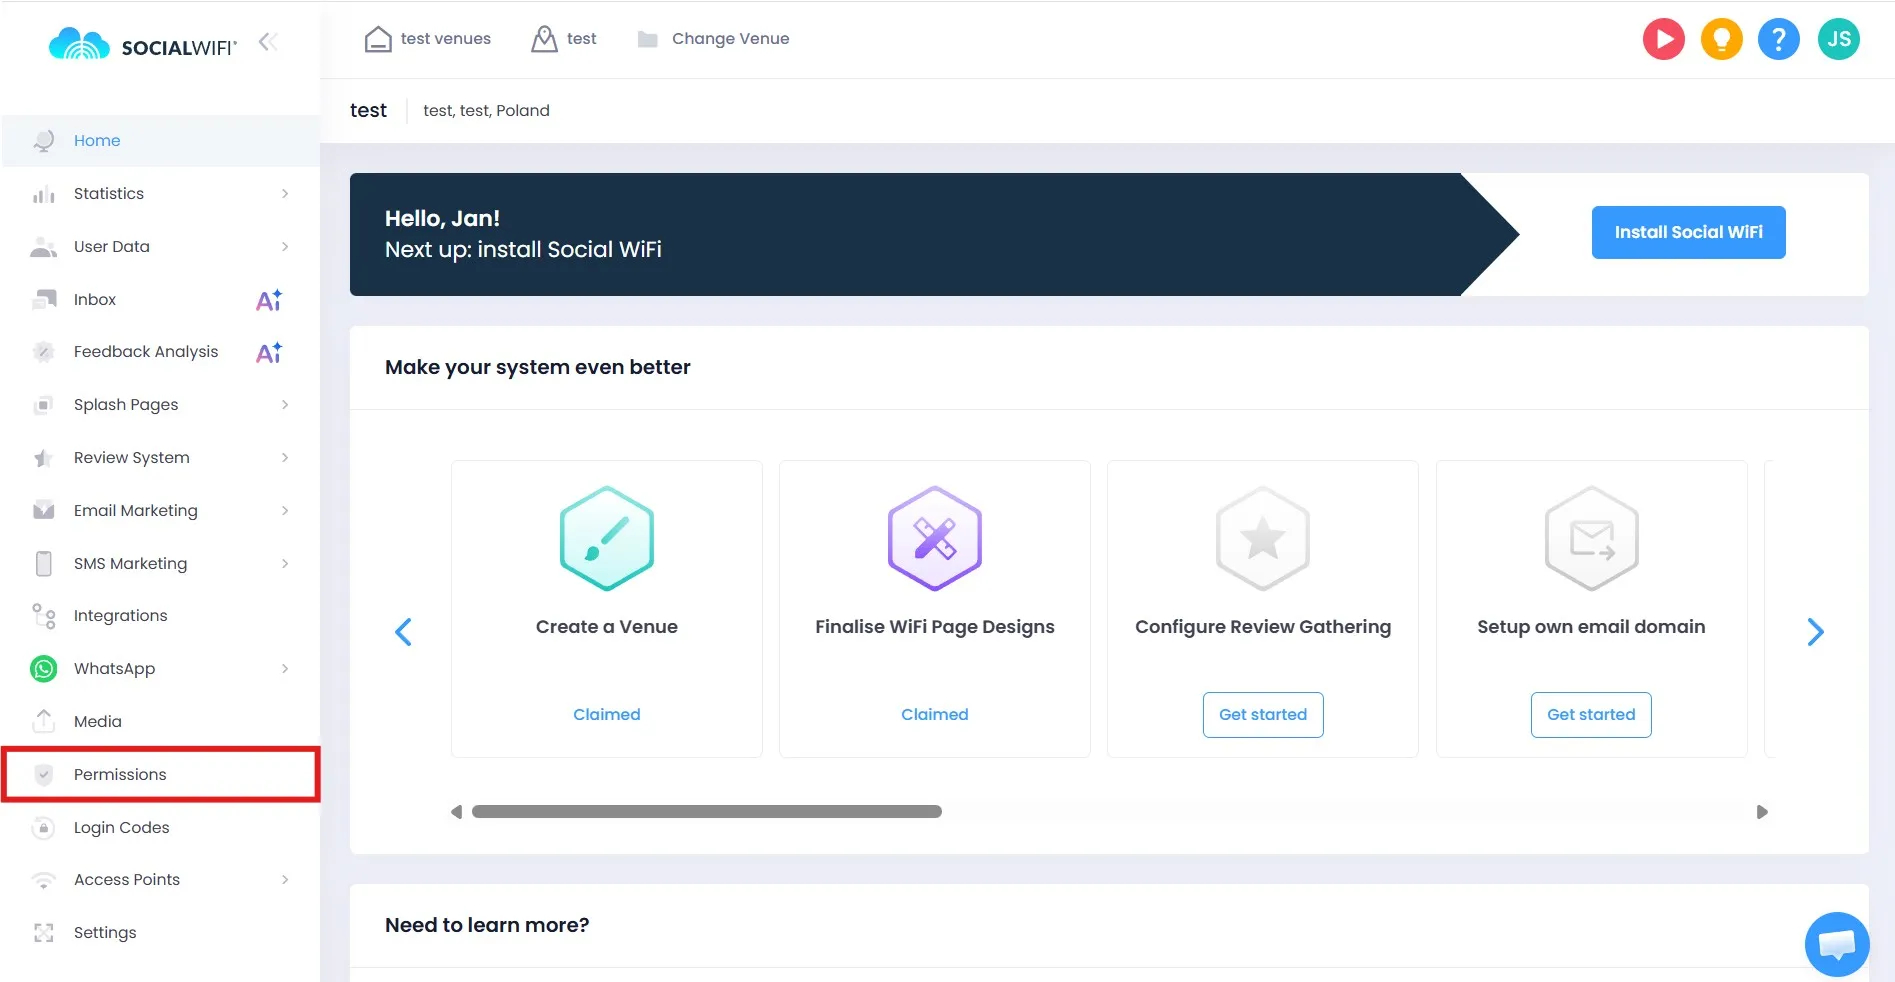Open Login Codes in sidebar
This screenshot has height=982, width=1895.
[161, 828]
